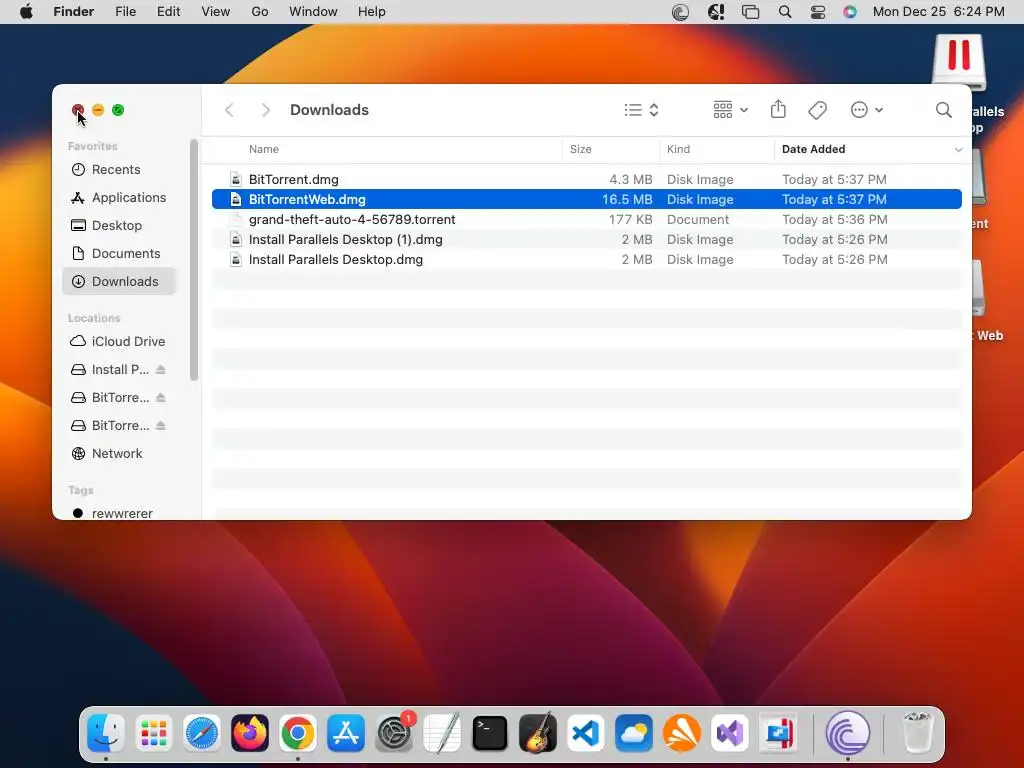Open BitTorrent Web in the Dock
The height and width of the screenshot is (768, 1024).
pos(848,733)
